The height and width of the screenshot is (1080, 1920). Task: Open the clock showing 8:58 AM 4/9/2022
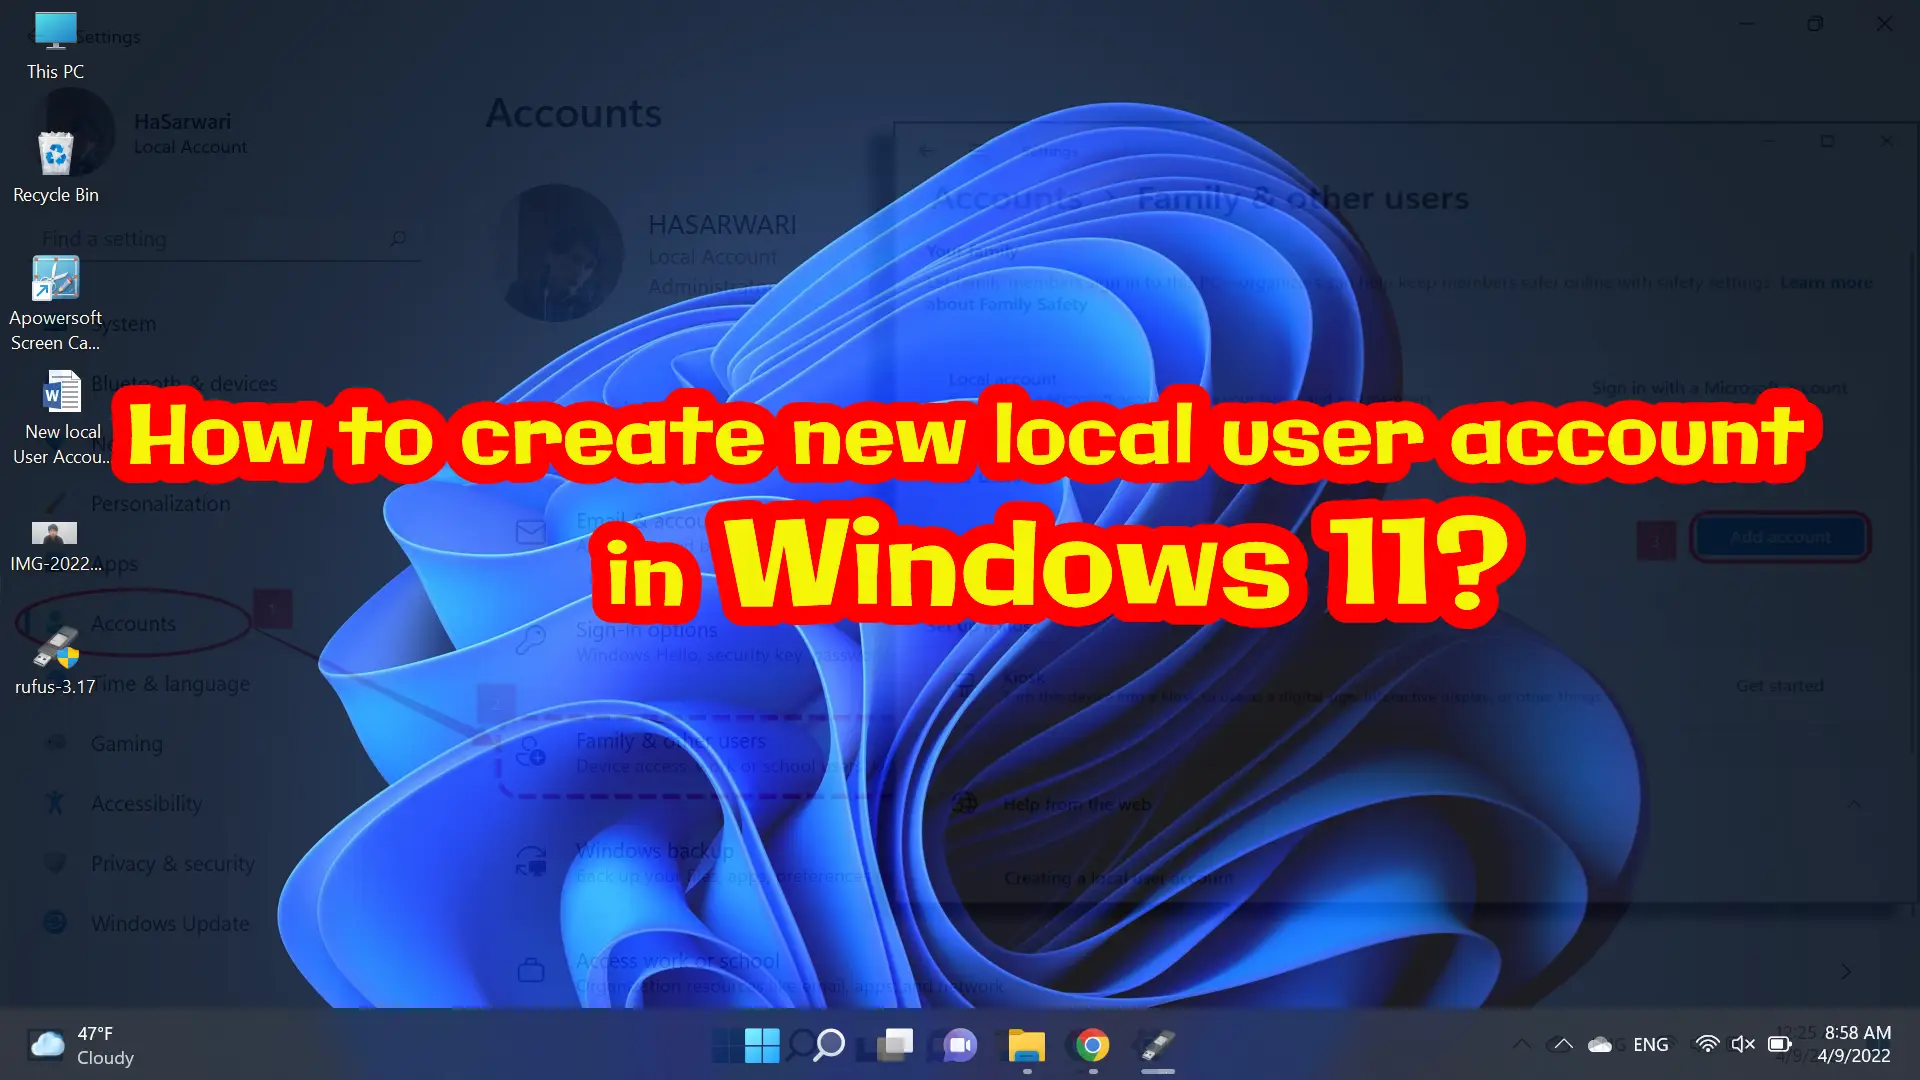1856,1045
